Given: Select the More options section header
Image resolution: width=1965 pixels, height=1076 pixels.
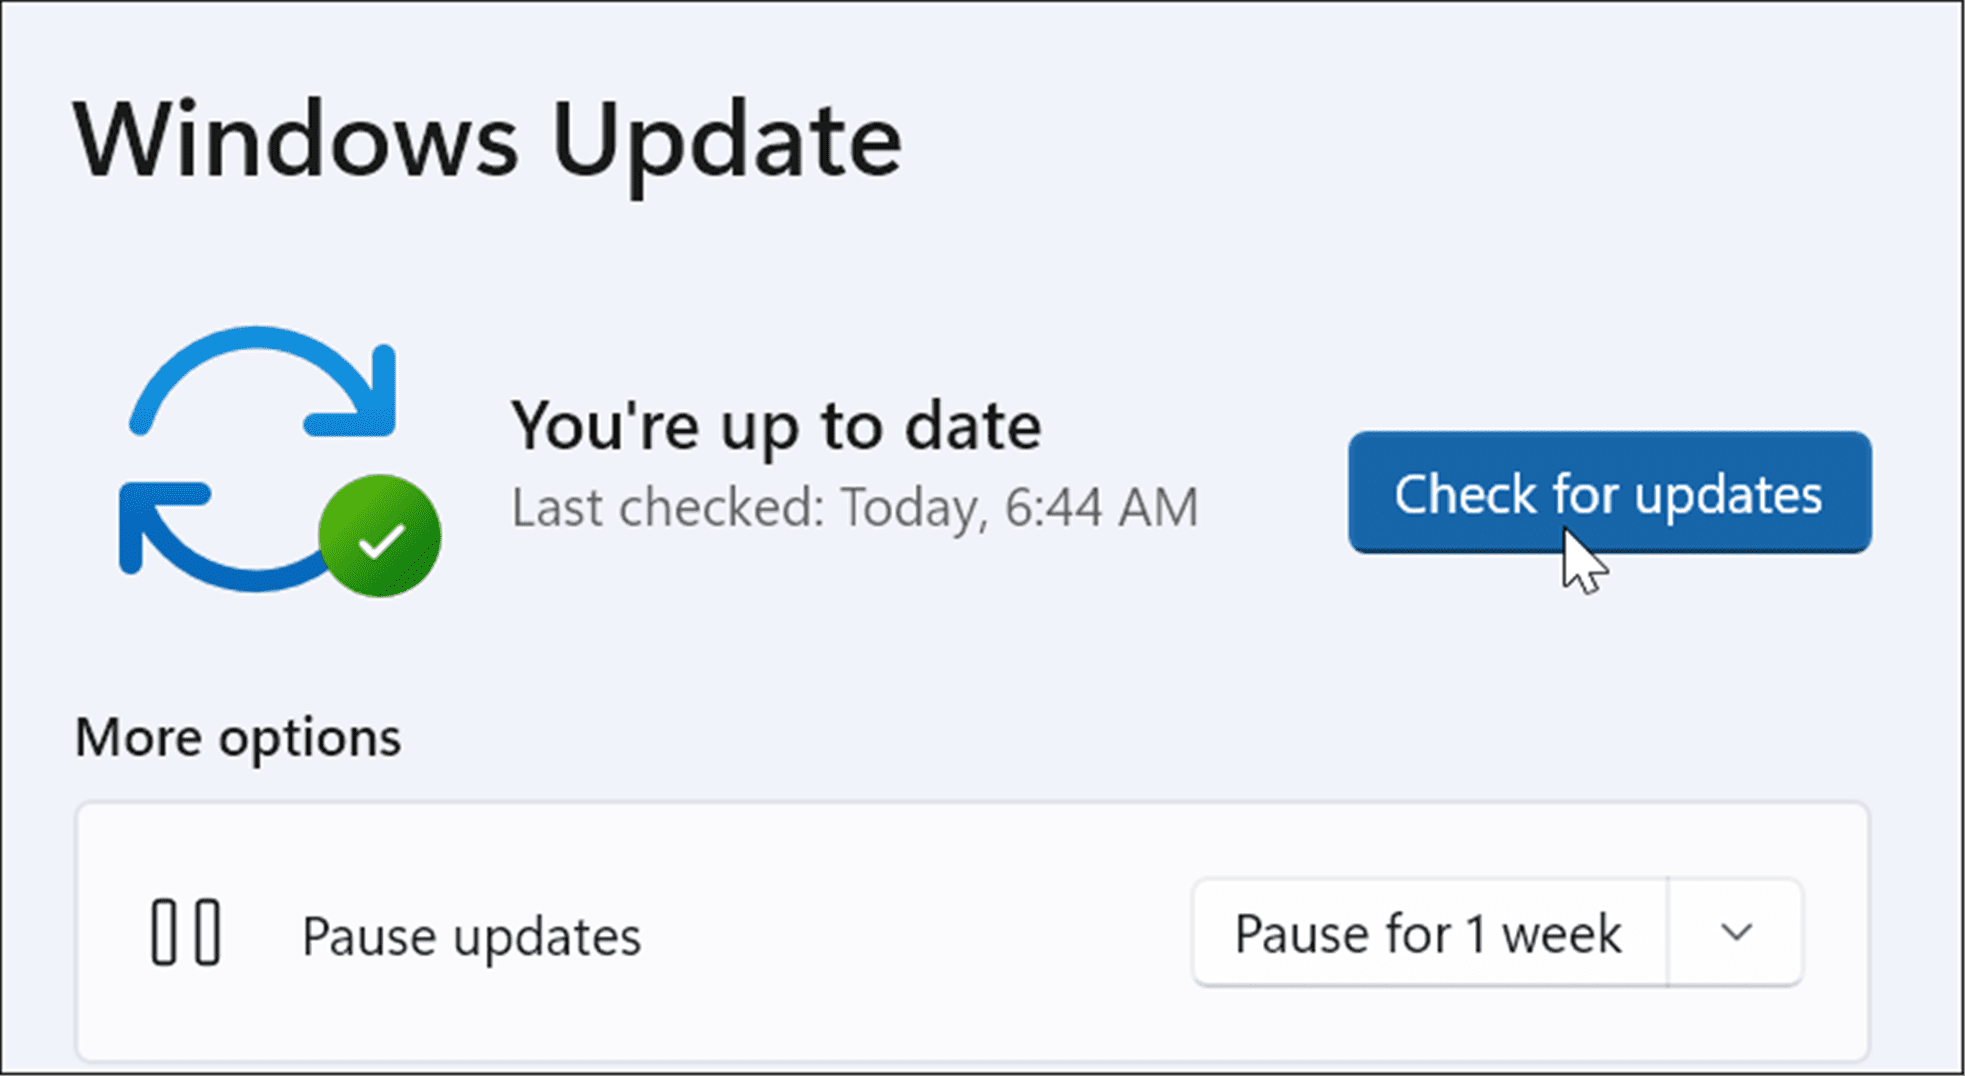Looking at the screenshot, I should (x=238, y=738).
